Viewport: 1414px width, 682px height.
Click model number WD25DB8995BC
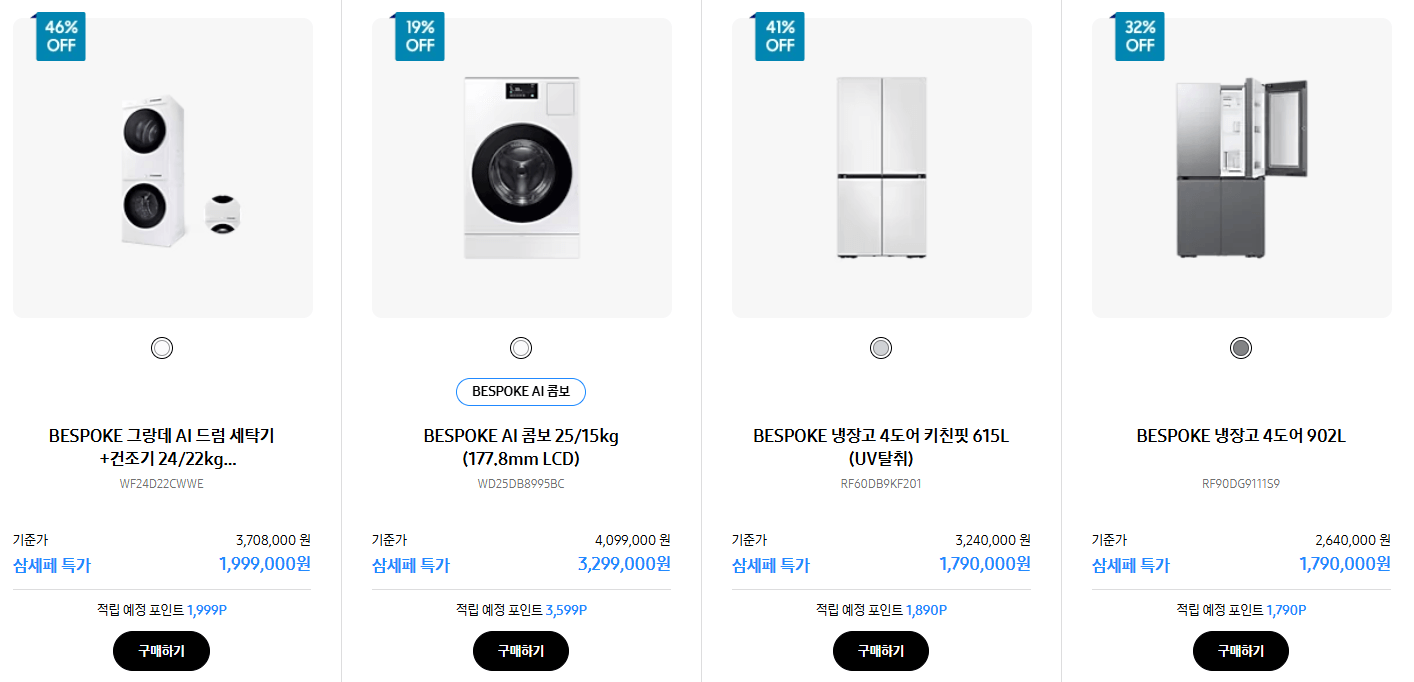tap(520, 482)
